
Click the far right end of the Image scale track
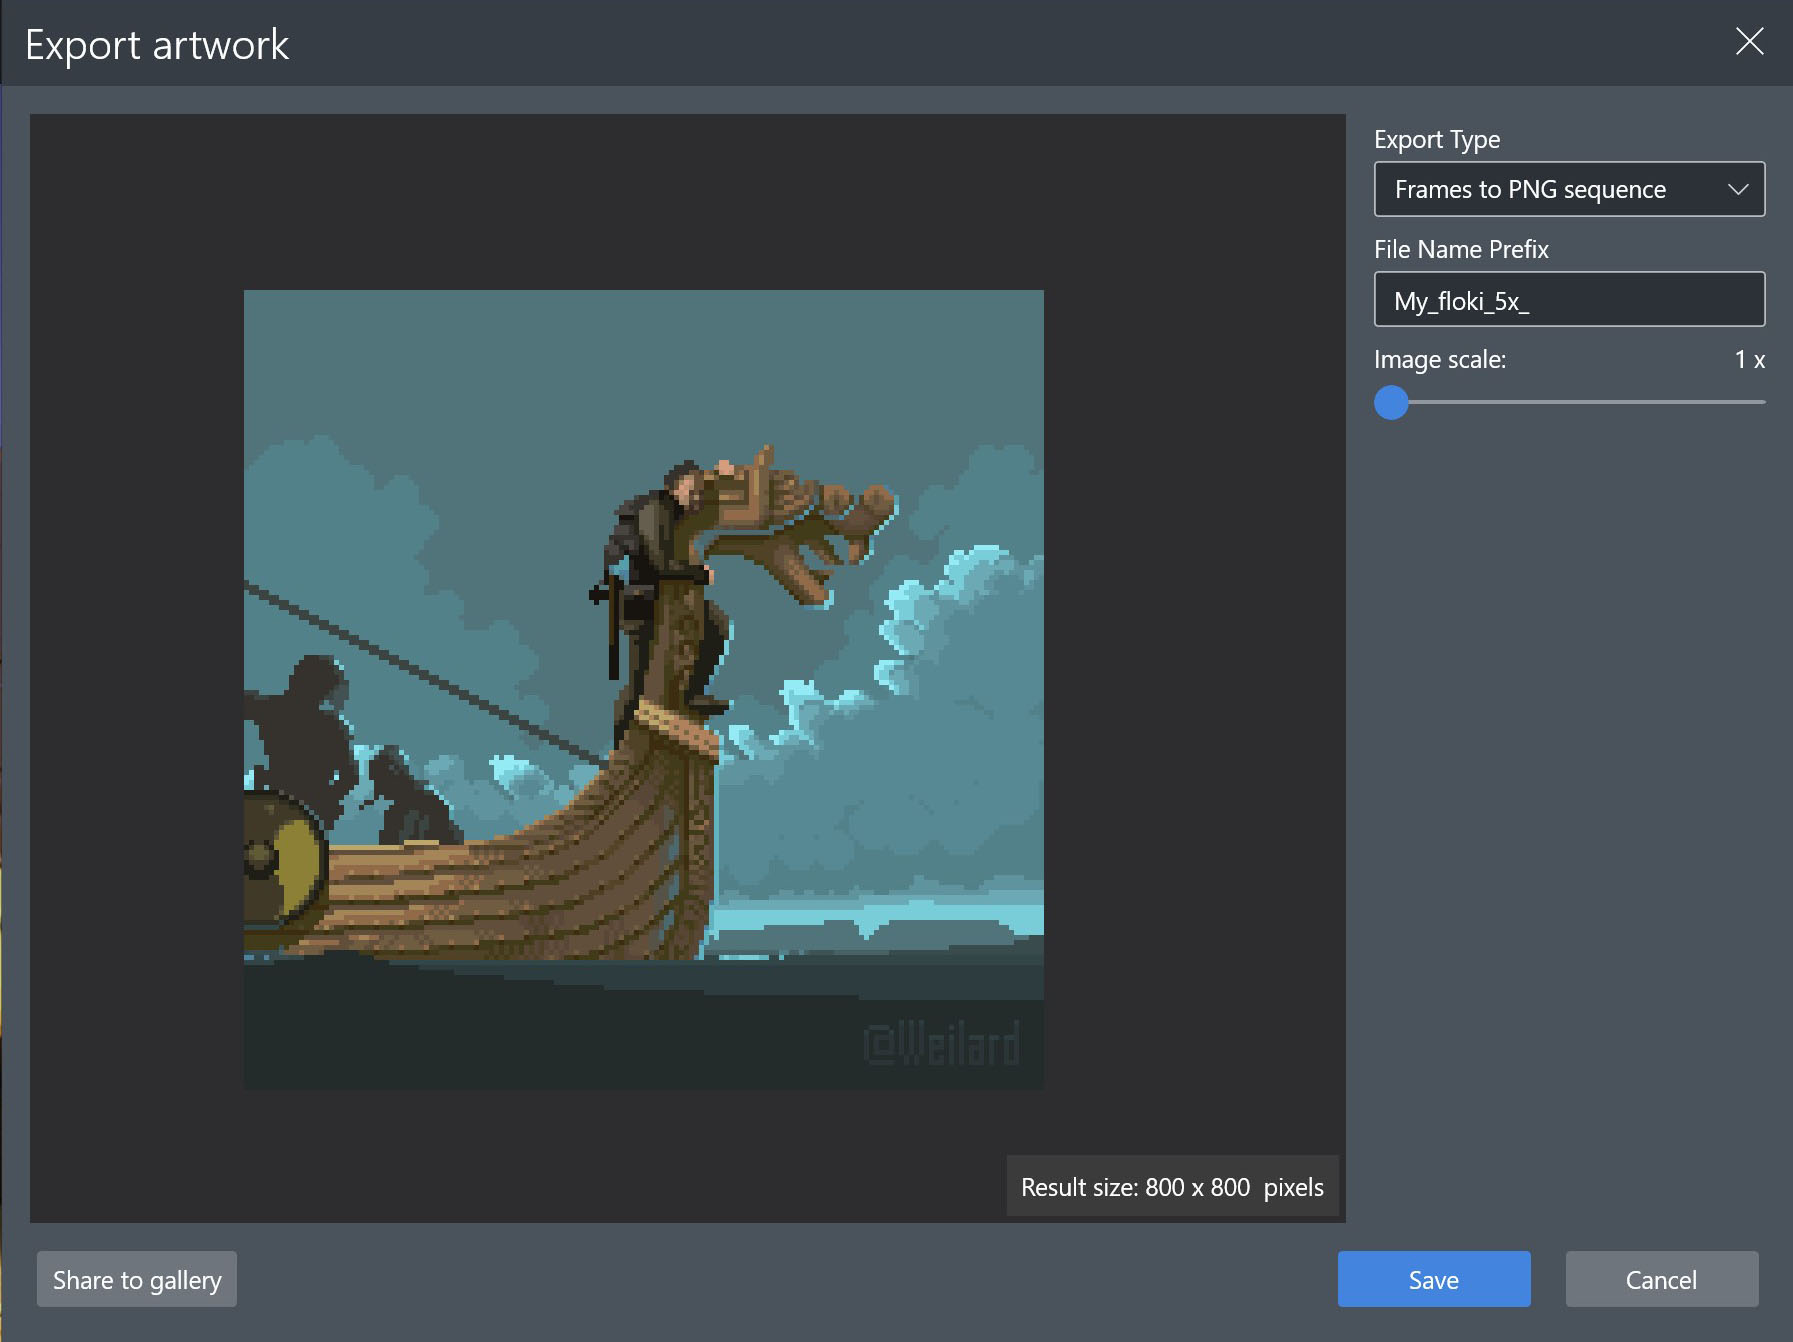(x=1762, y=402)
